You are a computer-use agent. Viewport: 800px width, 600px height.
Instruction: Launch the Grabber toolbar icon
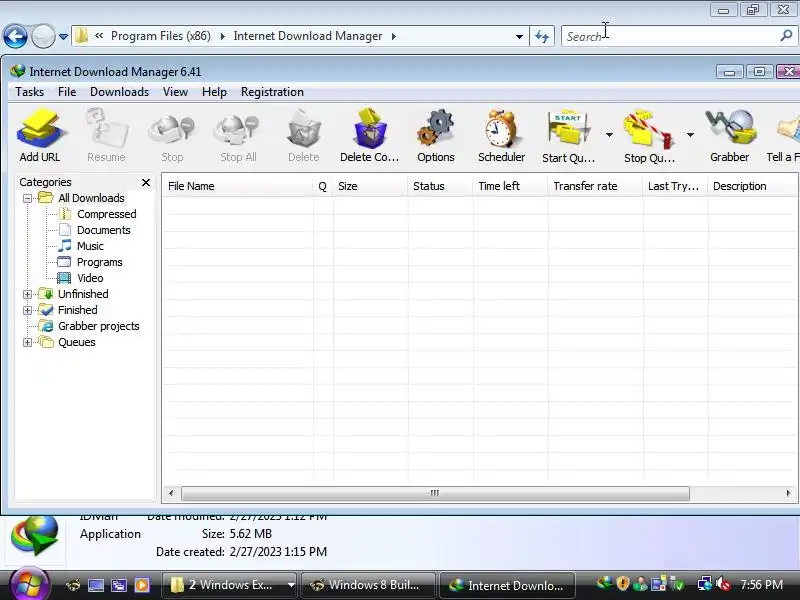(730, 135)
